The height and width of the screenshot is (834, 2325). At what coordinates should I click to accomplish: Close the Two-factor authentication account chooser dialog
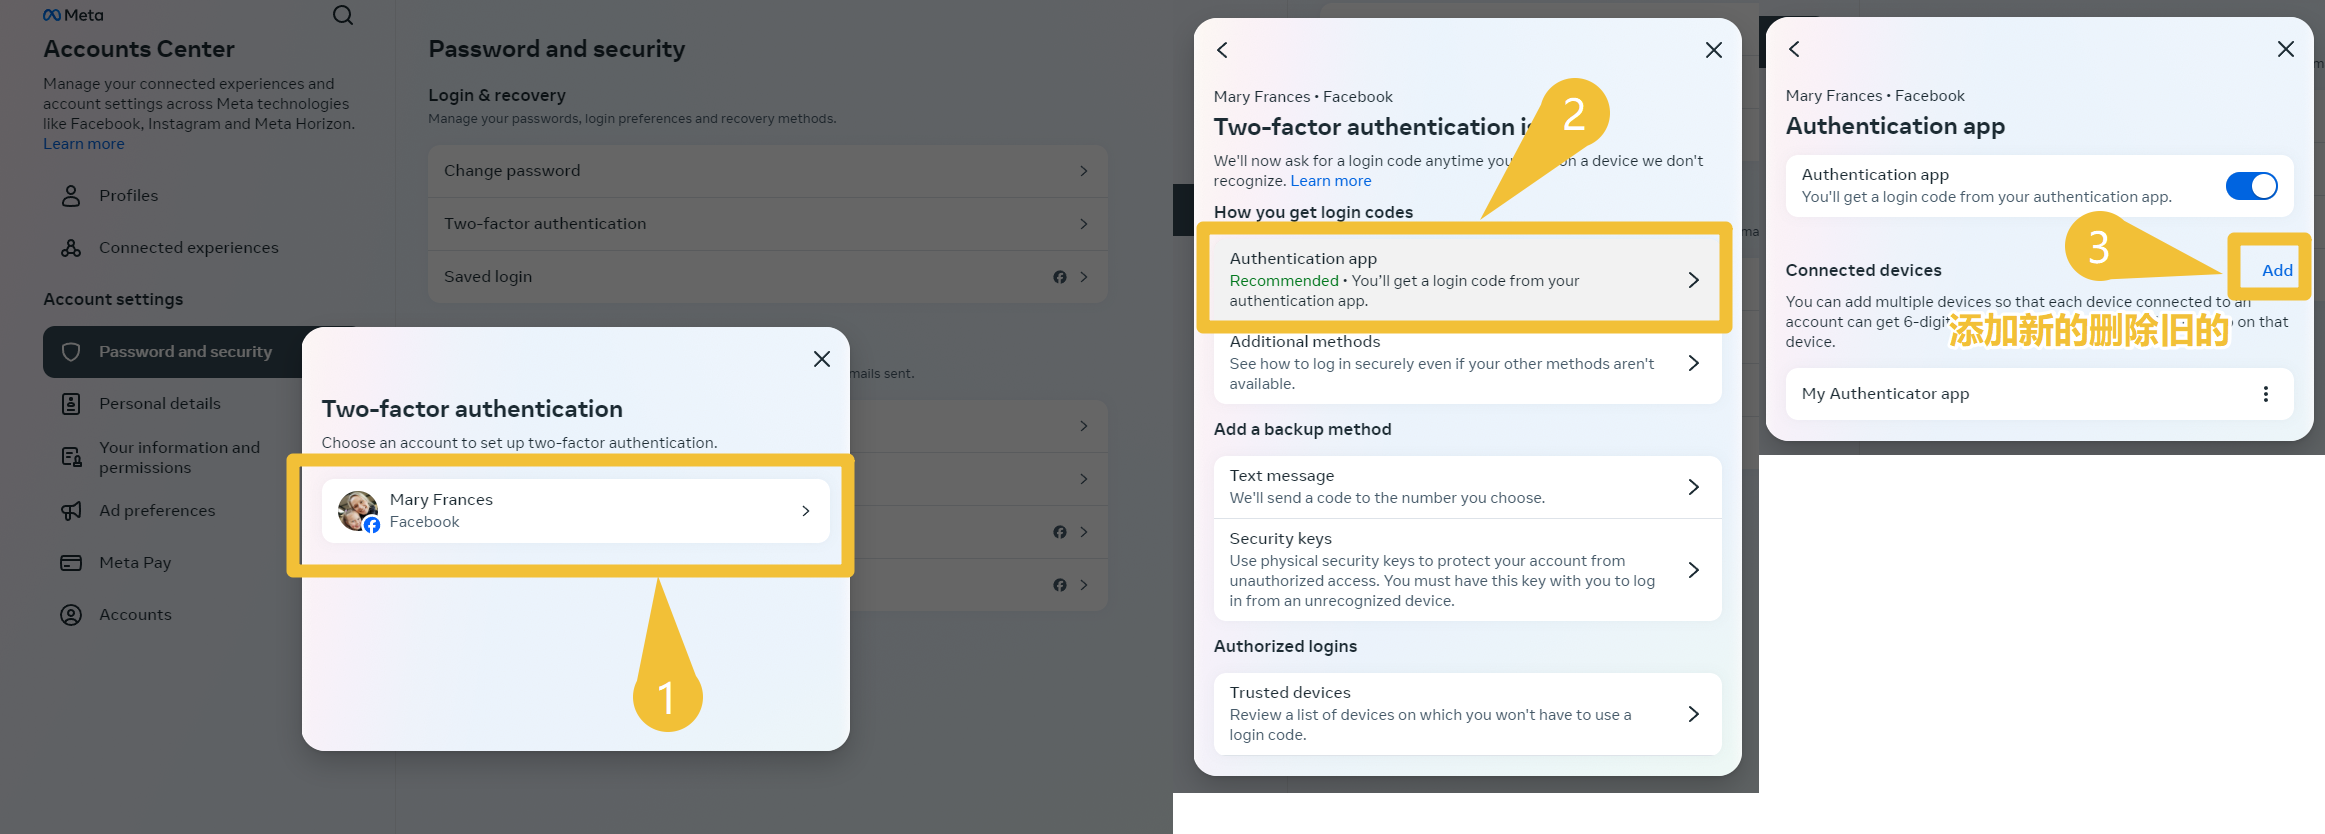[821, 359]
